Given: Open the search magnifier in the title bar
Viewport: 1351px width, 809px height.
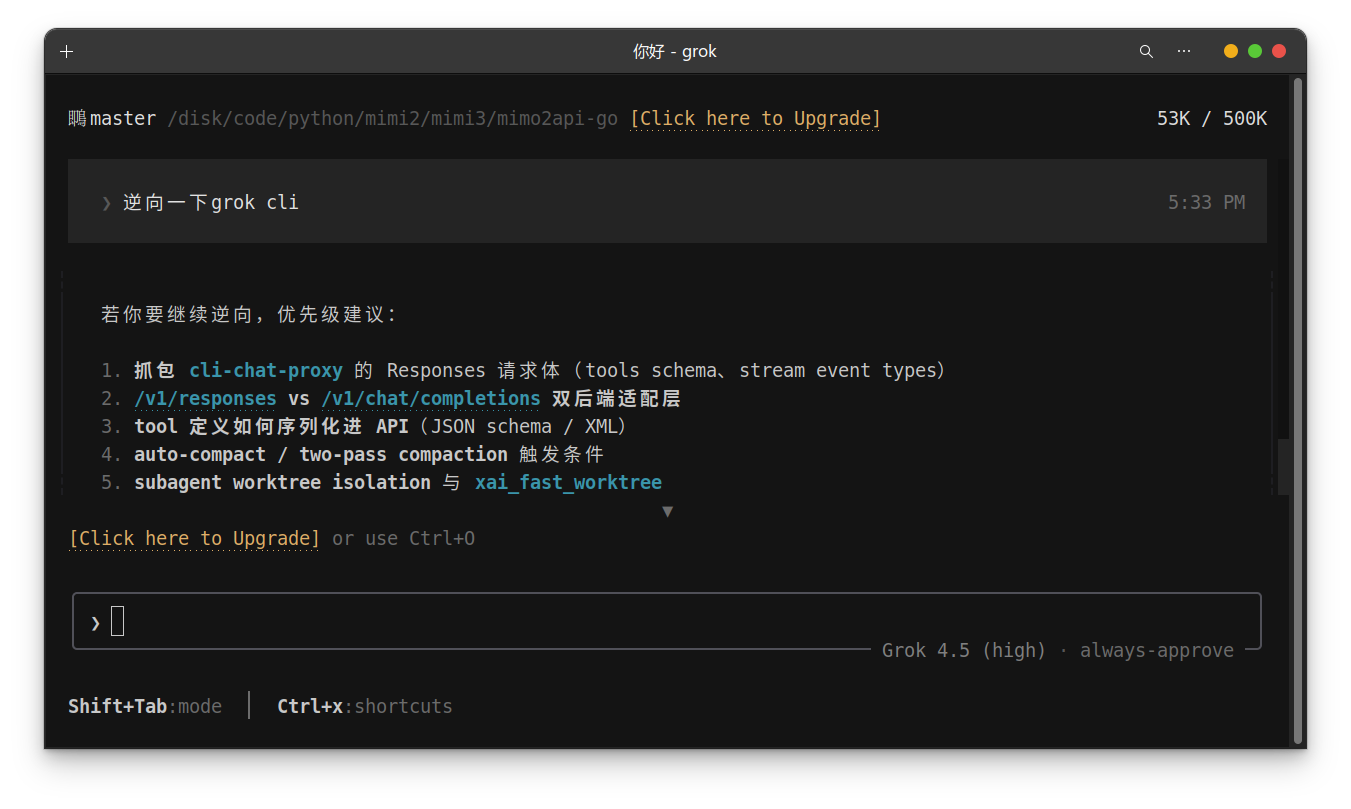Looking at the screenshot, I should [x=1146, y=52].
